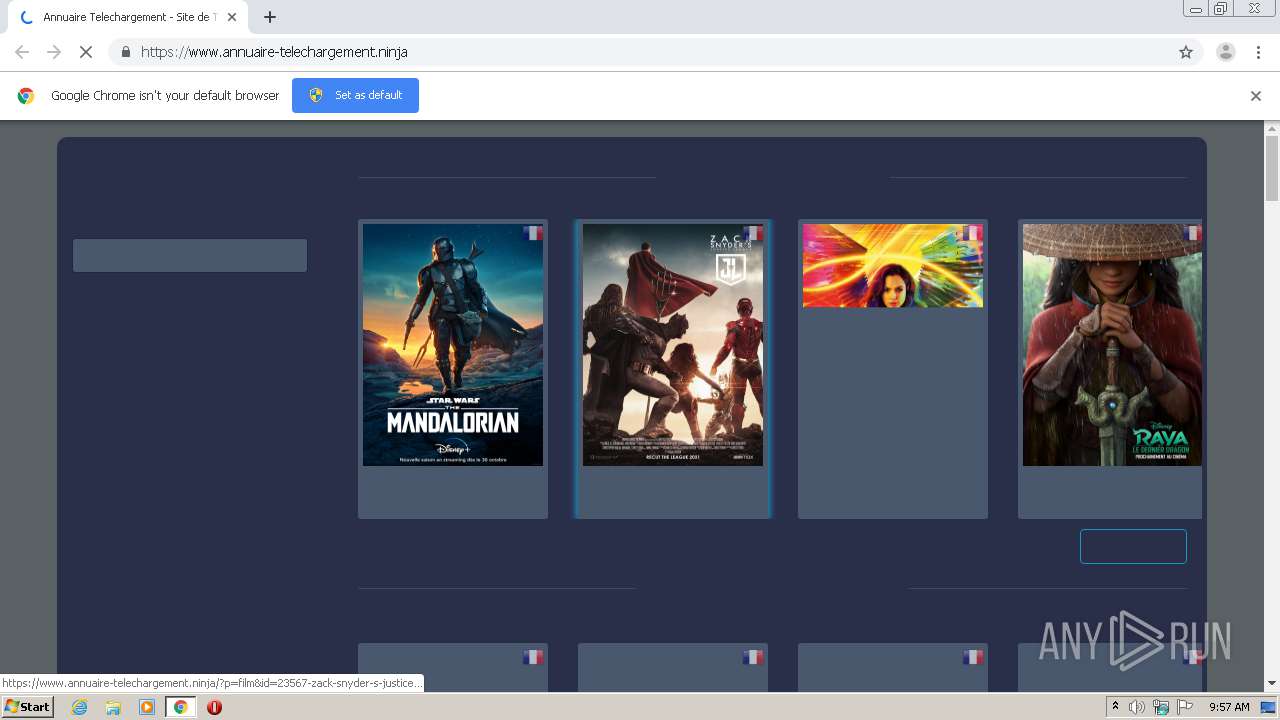Click the taskbar clock 9:57 AM
This screenshot has height=720, width=1280.
click(x=1229, y=707)
